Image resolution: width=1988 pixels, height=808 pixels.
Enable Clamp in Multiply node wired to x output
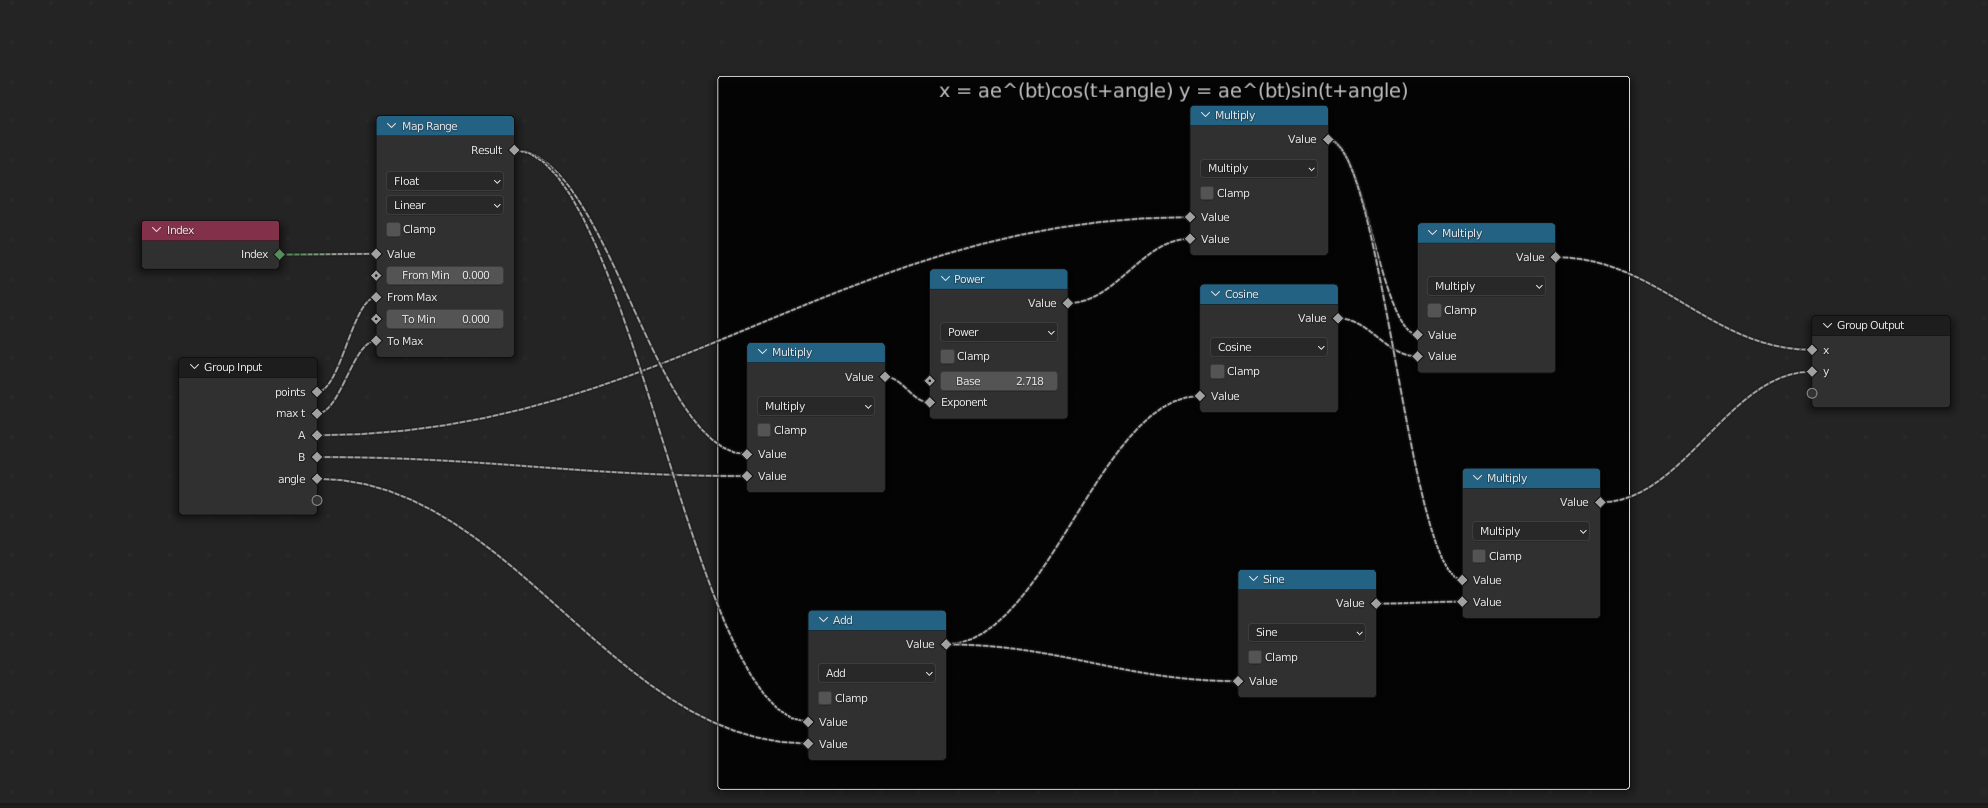click(x=1434, y=310)
